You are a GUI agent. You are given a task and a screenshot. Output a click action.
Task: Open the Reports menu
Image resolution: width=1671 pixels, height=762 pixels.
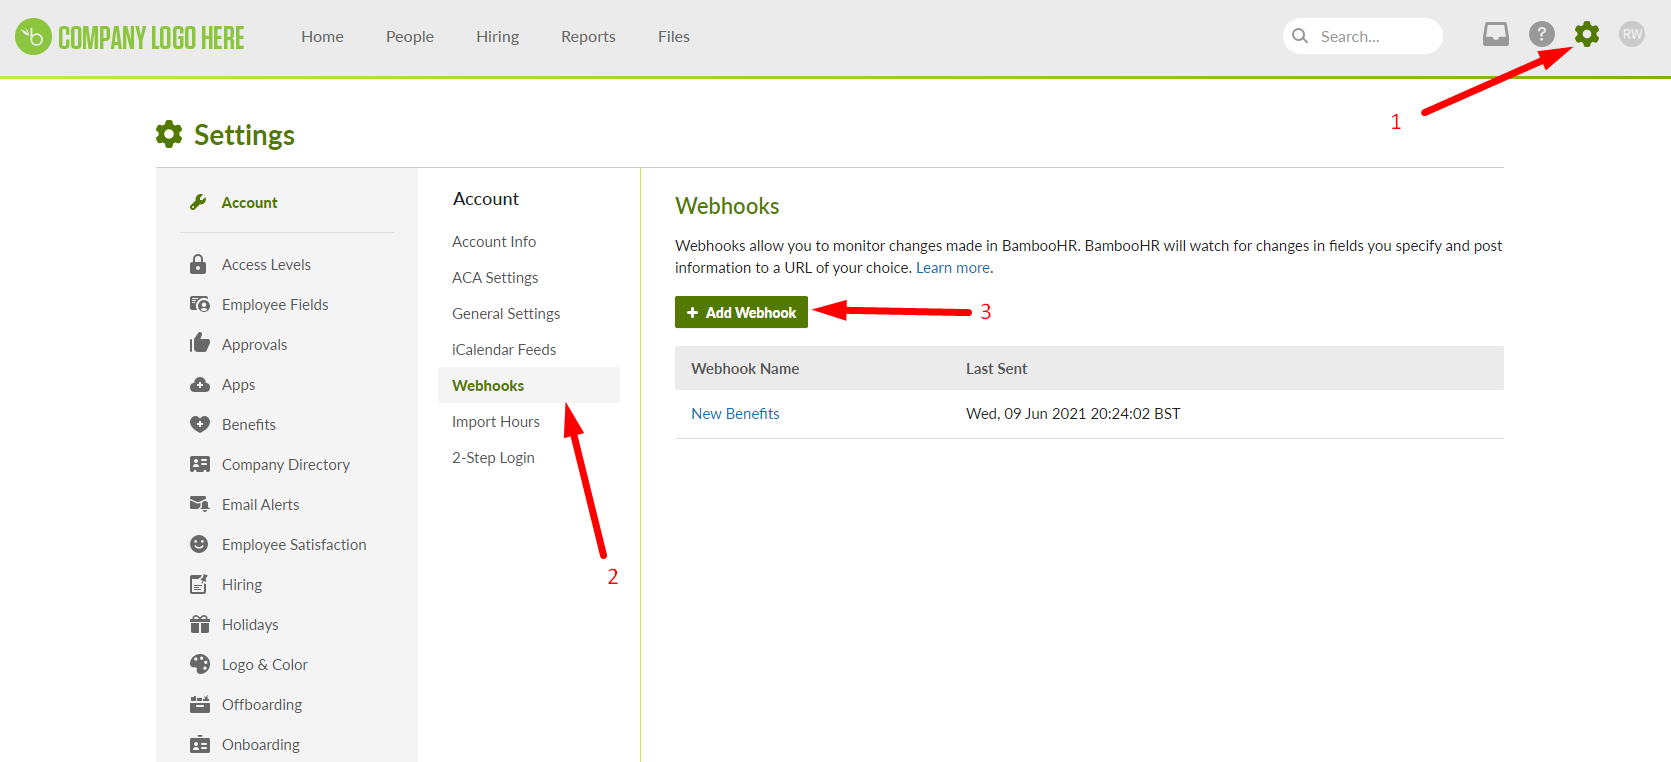click(x=588, y=36)
